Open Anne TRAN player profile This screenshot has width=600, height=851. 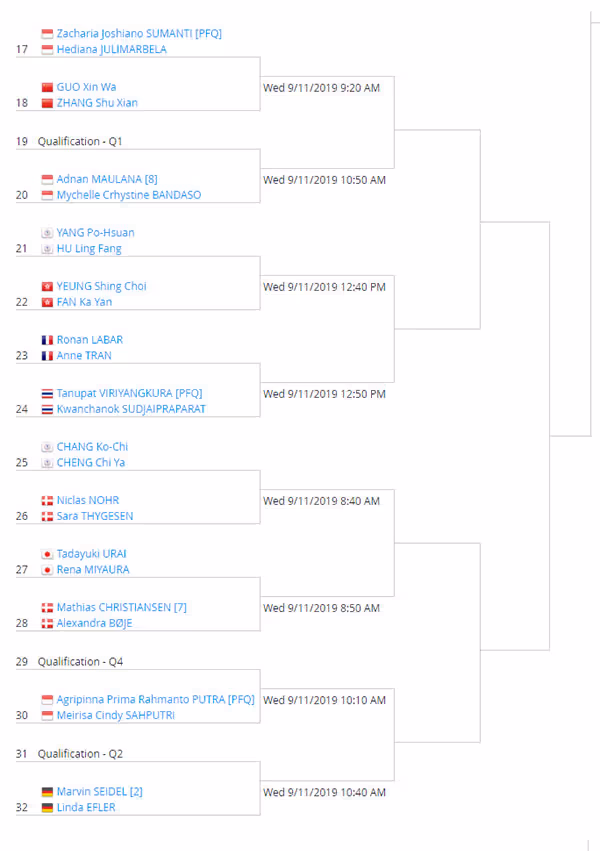84,355
